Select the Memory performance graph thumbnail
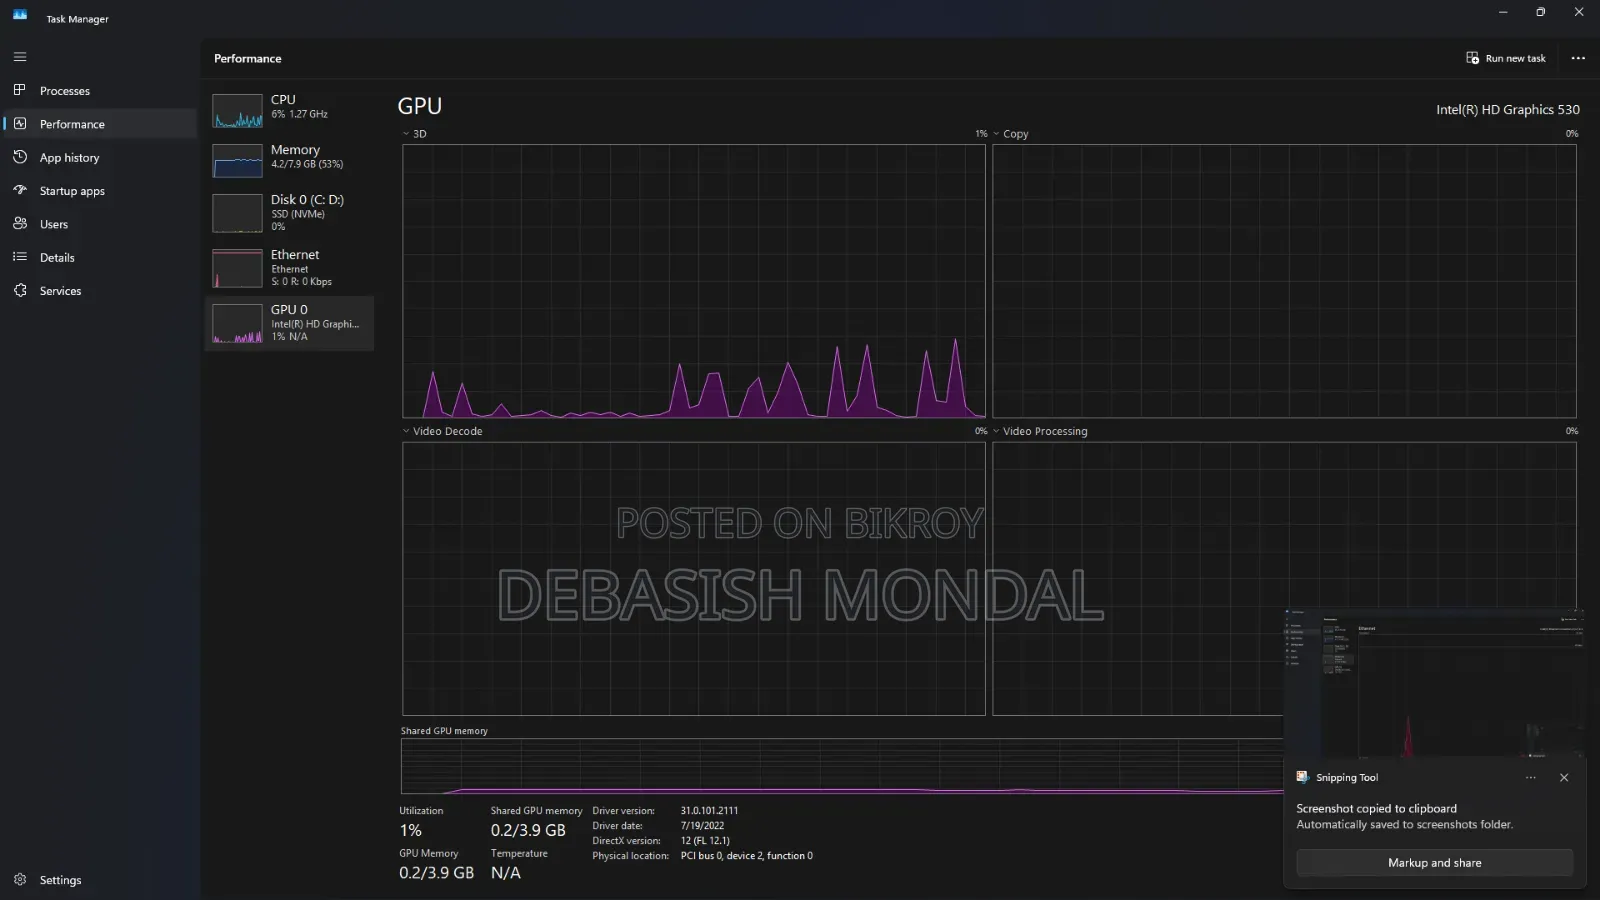This screenshot has width=1600, height=900. click(237, 161)
